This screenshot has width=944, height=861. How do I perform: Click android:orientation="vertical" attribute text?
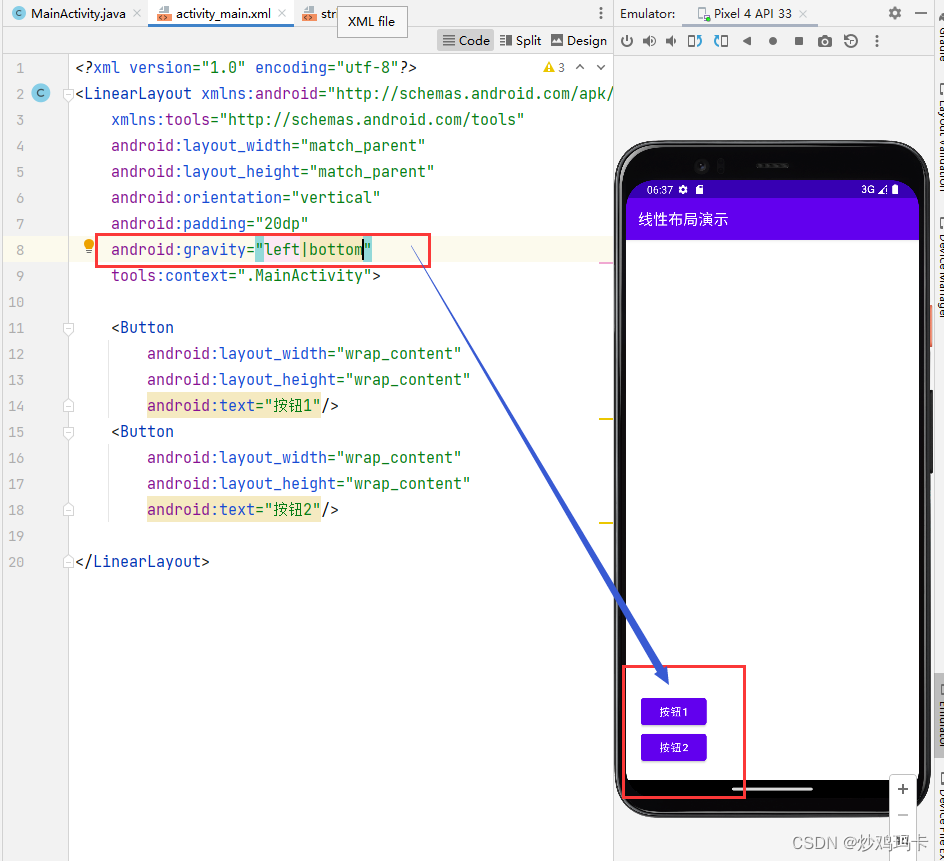click(x=246, y=197)
